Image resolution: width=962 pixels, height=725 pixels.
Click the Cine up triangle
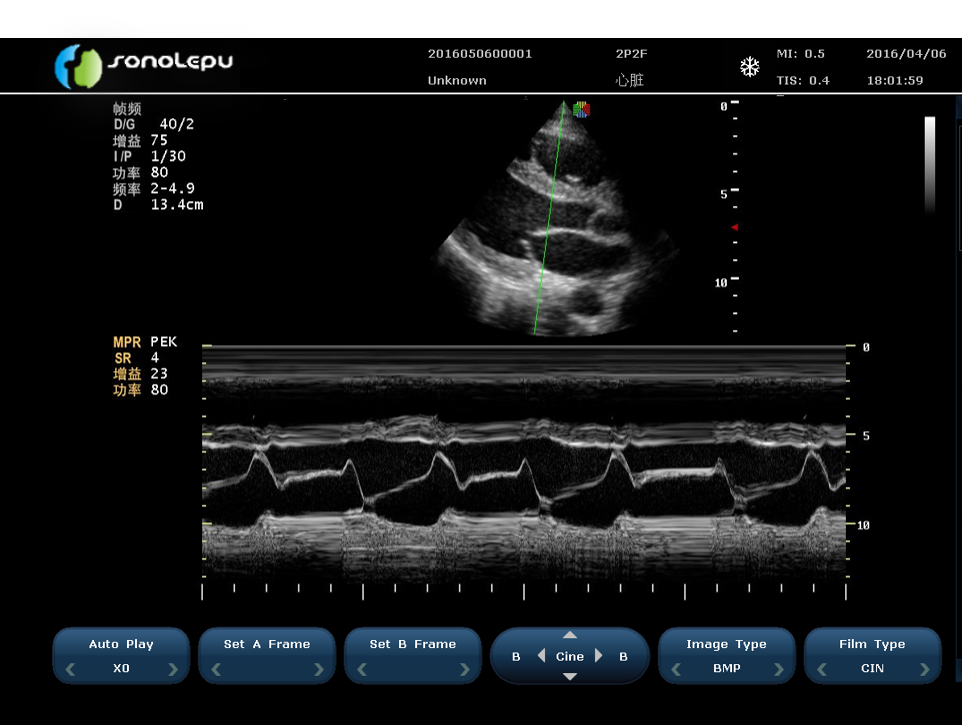pyautogui.click(x=570, y=635)
